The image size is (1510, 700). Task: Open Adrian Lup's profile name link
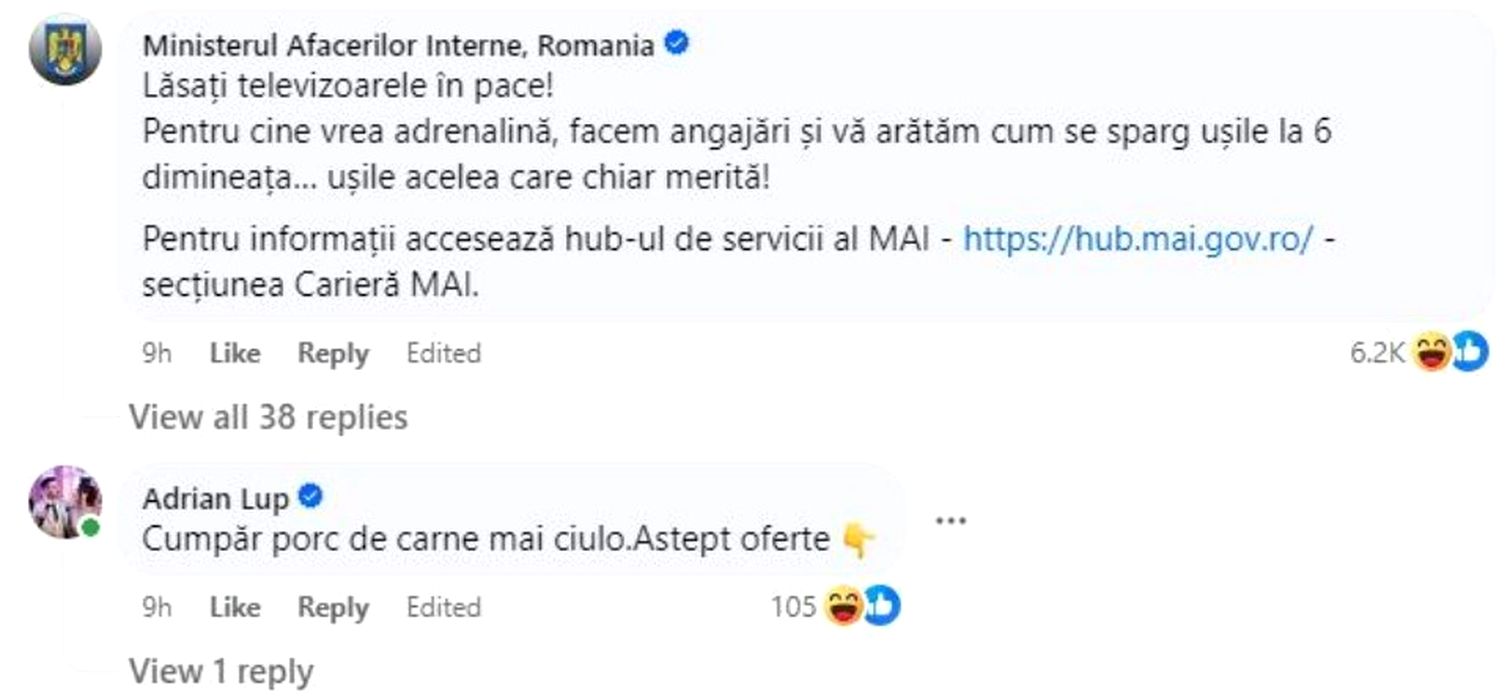pyautogui.click(x=215, y=498)
